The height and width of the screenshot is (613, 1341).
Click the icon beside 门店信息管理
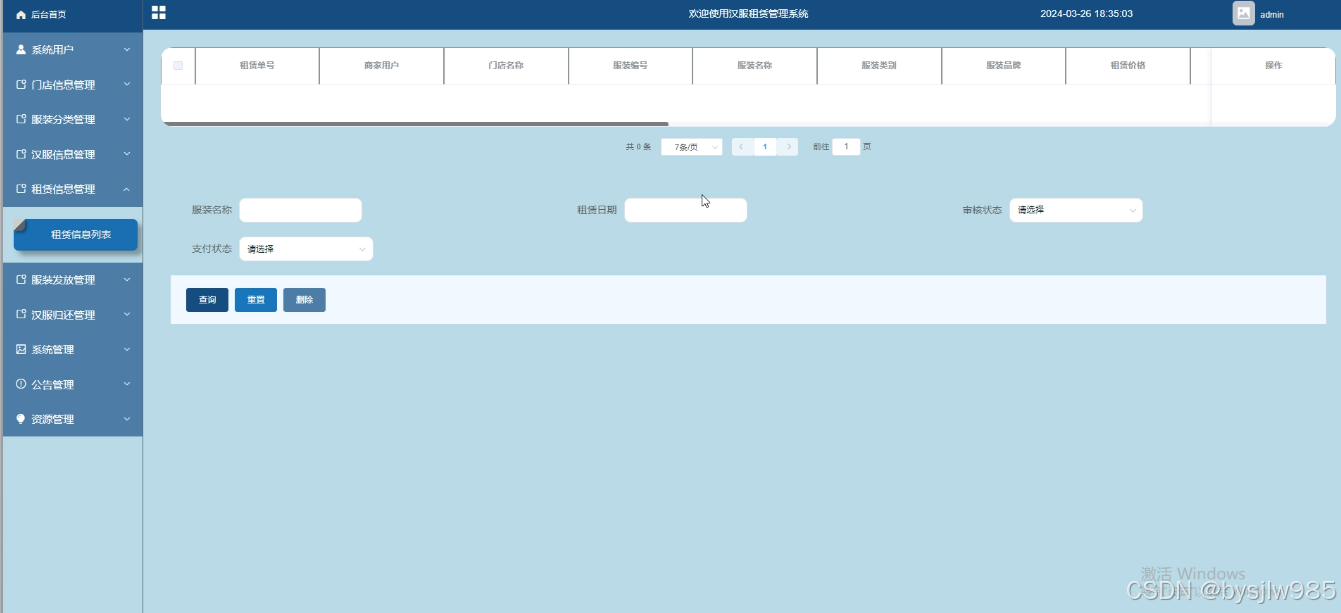(x=21, y=85)
